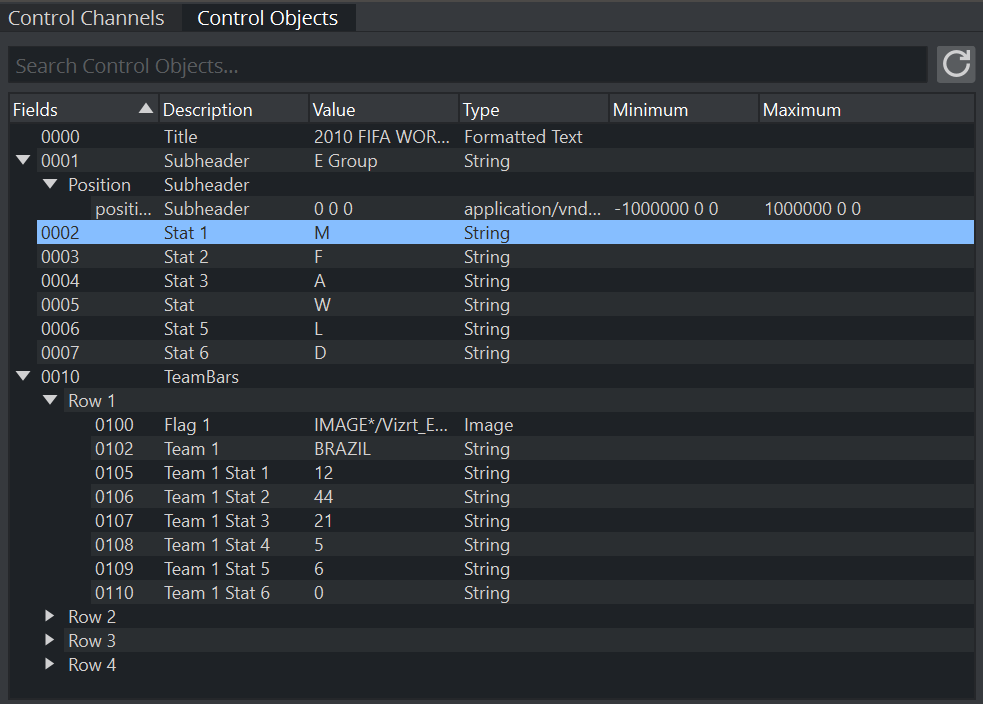Collapse the 0001 Subheader tree node
Screen dimensions: 983x704
point(23,161)
